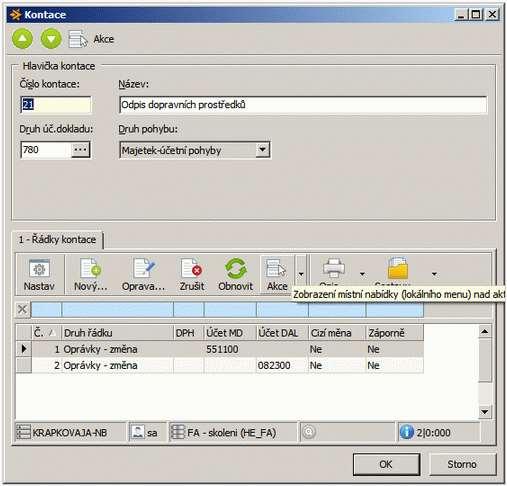Sort by the DPH column header
The width and height of the screenshot is (507, 486).
(x=189, y=333)
